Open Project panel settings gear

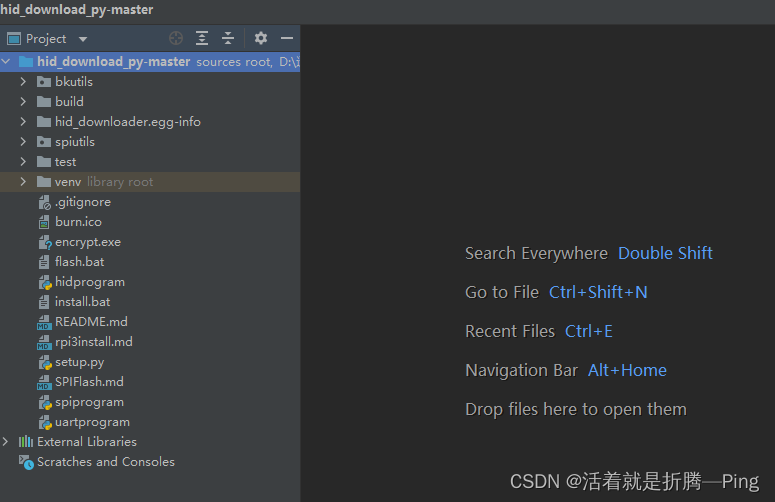coord(260,38)
